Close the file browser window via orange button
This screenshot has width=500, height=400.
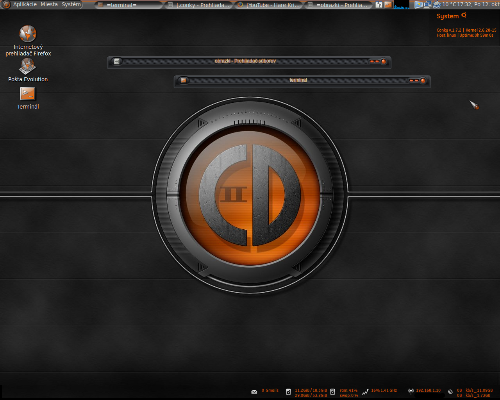[x=383, y=62]
